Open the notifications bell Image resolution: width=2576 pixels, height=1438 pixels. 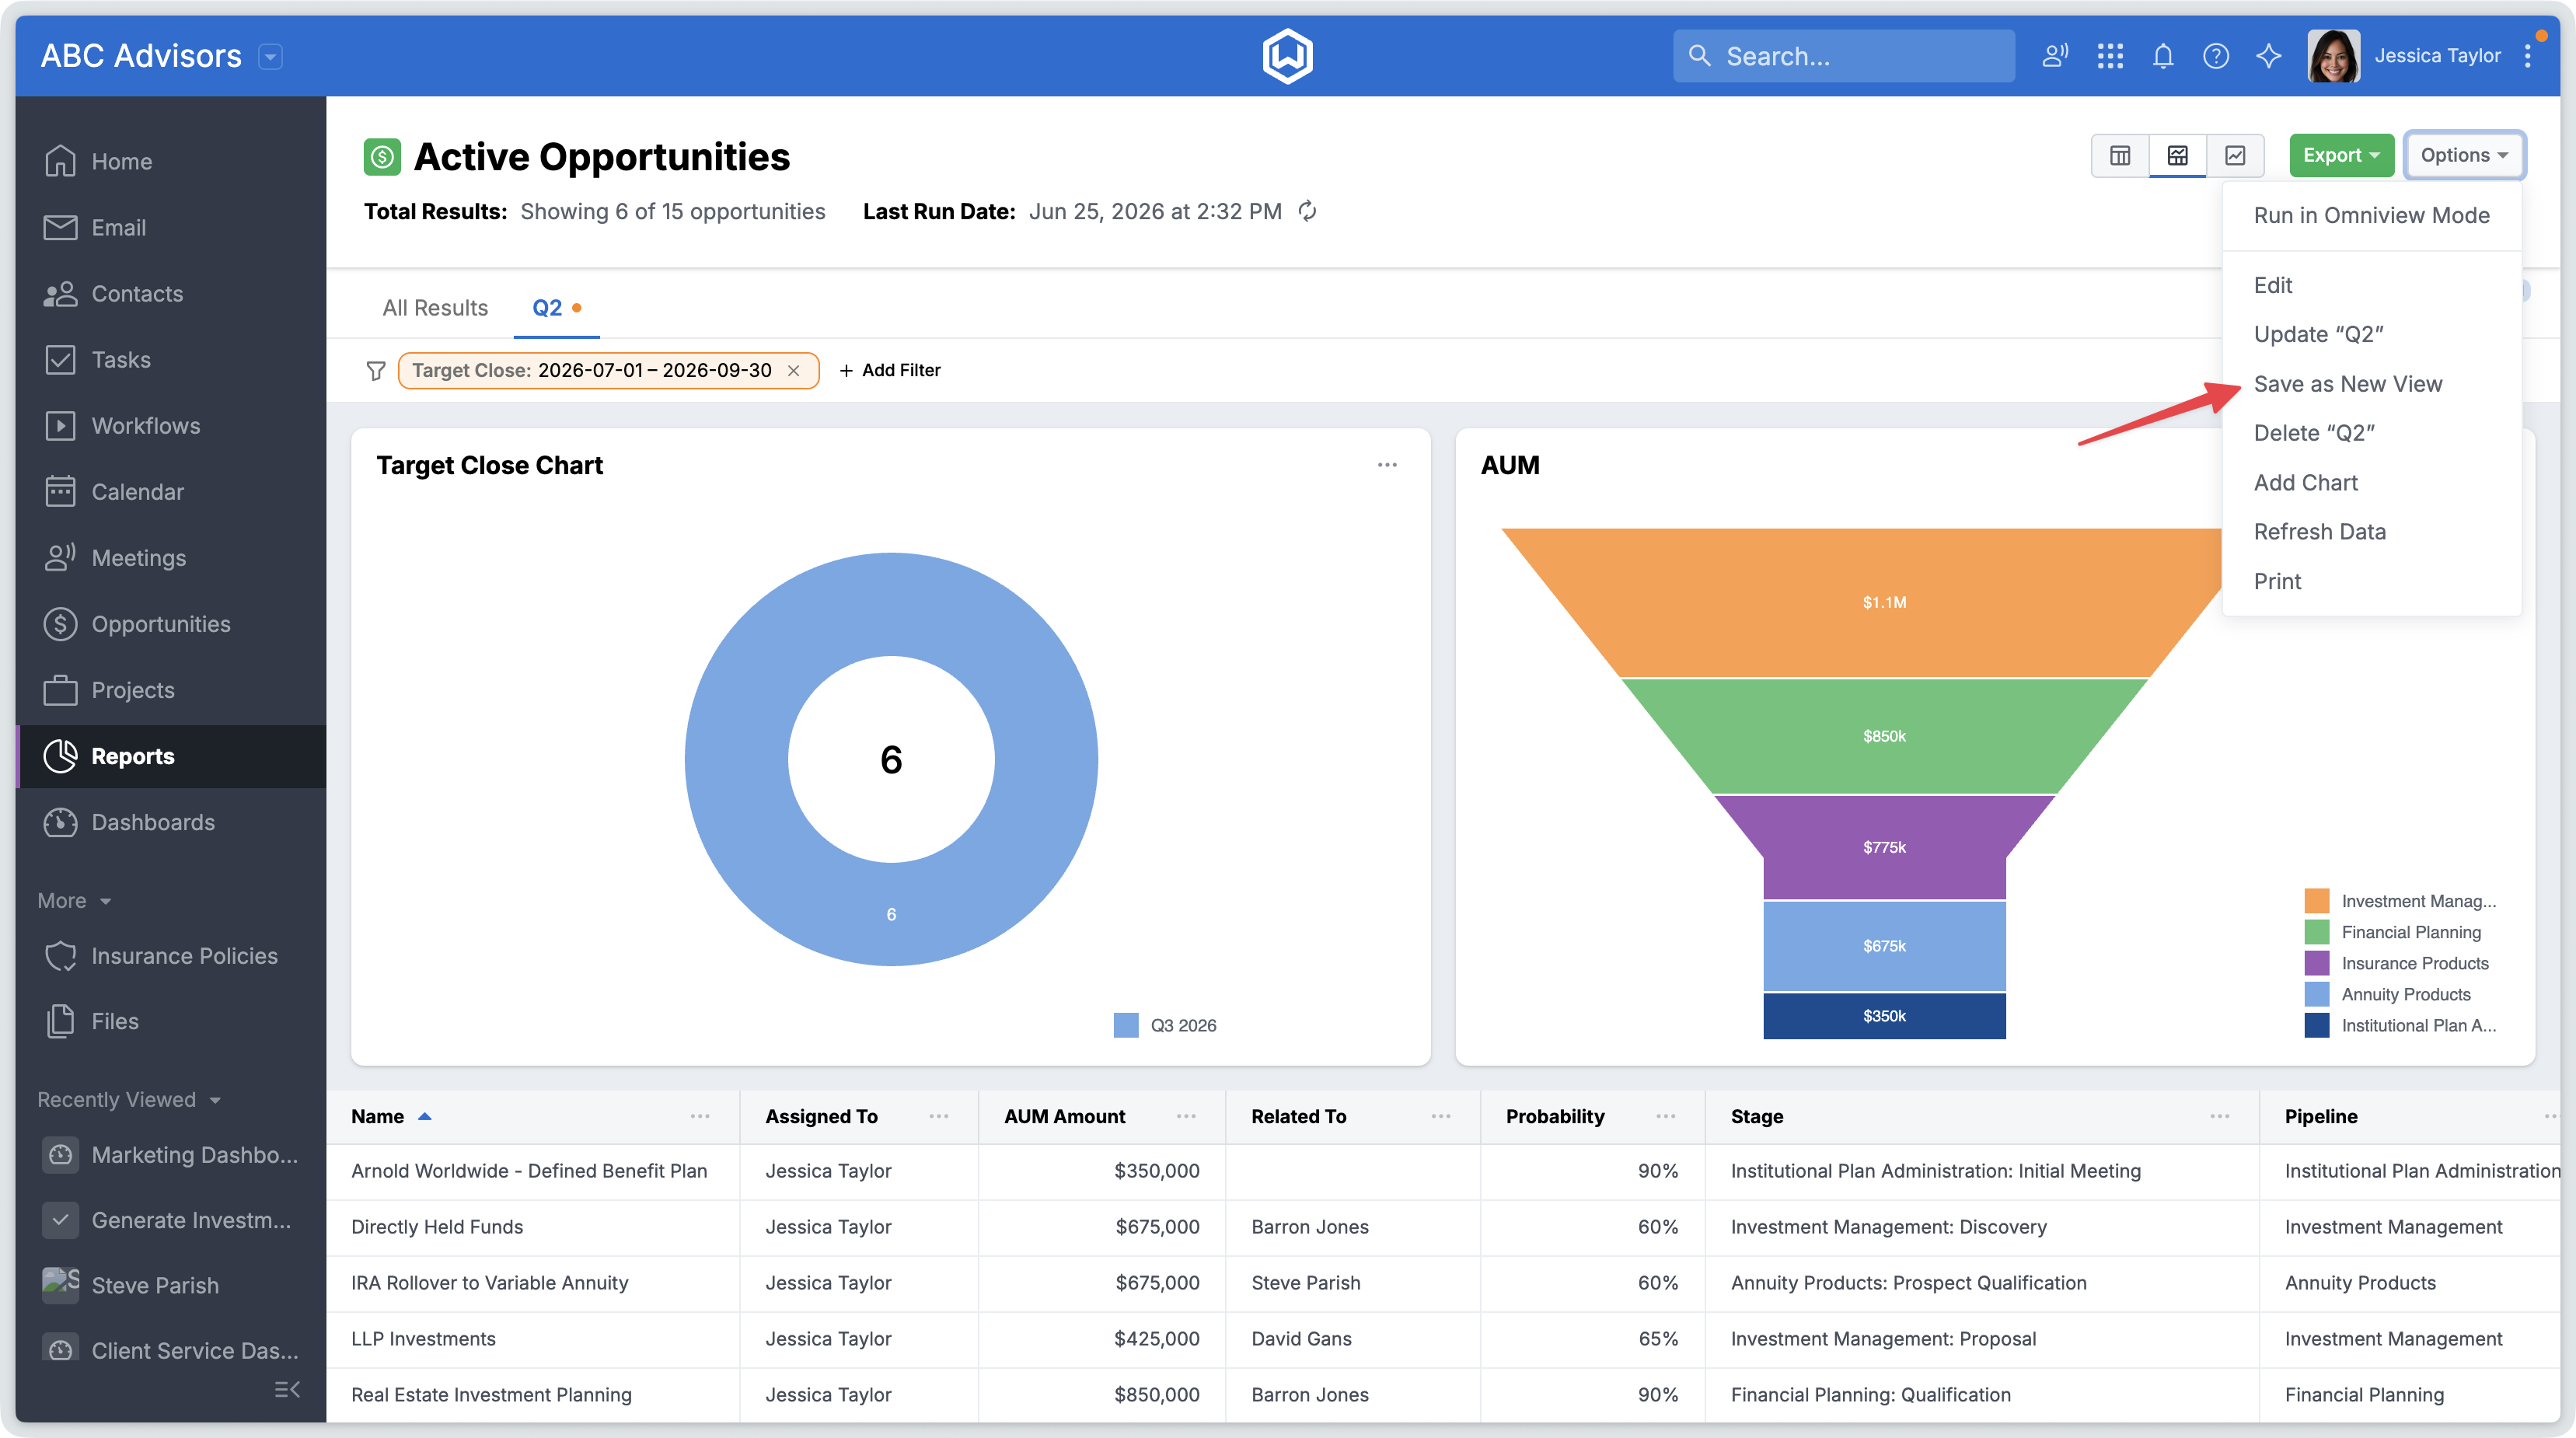click(2163, 56)
